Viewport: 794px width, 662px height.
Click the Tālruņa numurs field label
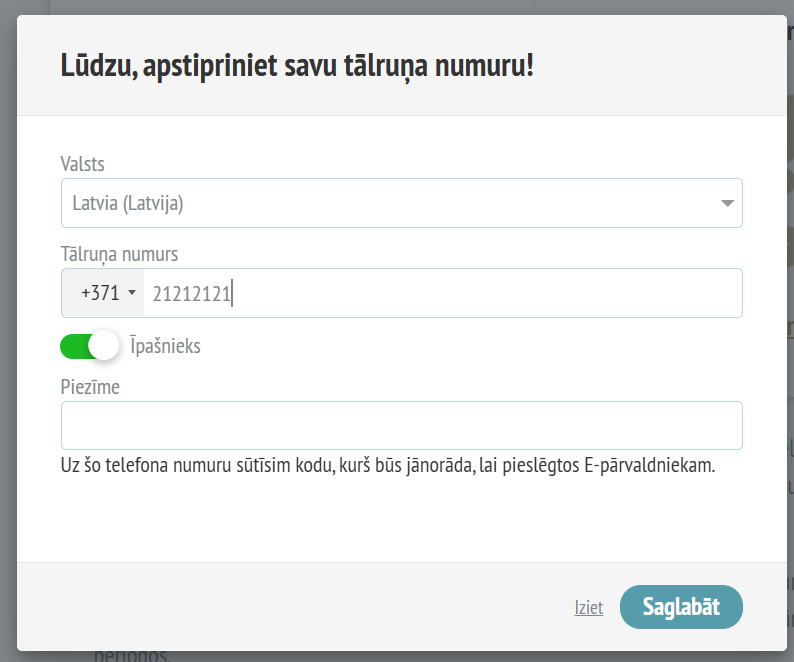tap(120, 254)
